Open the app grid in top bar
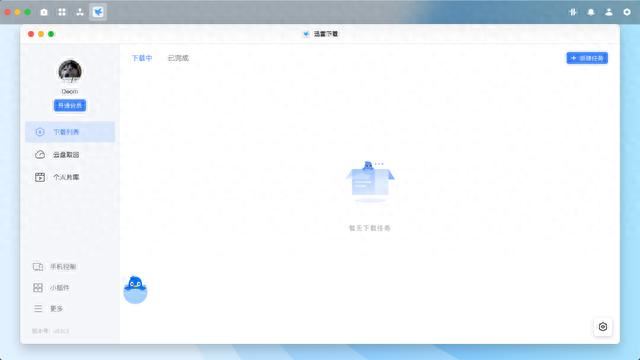This screenshot has height=360, width=640. [62, 12]
